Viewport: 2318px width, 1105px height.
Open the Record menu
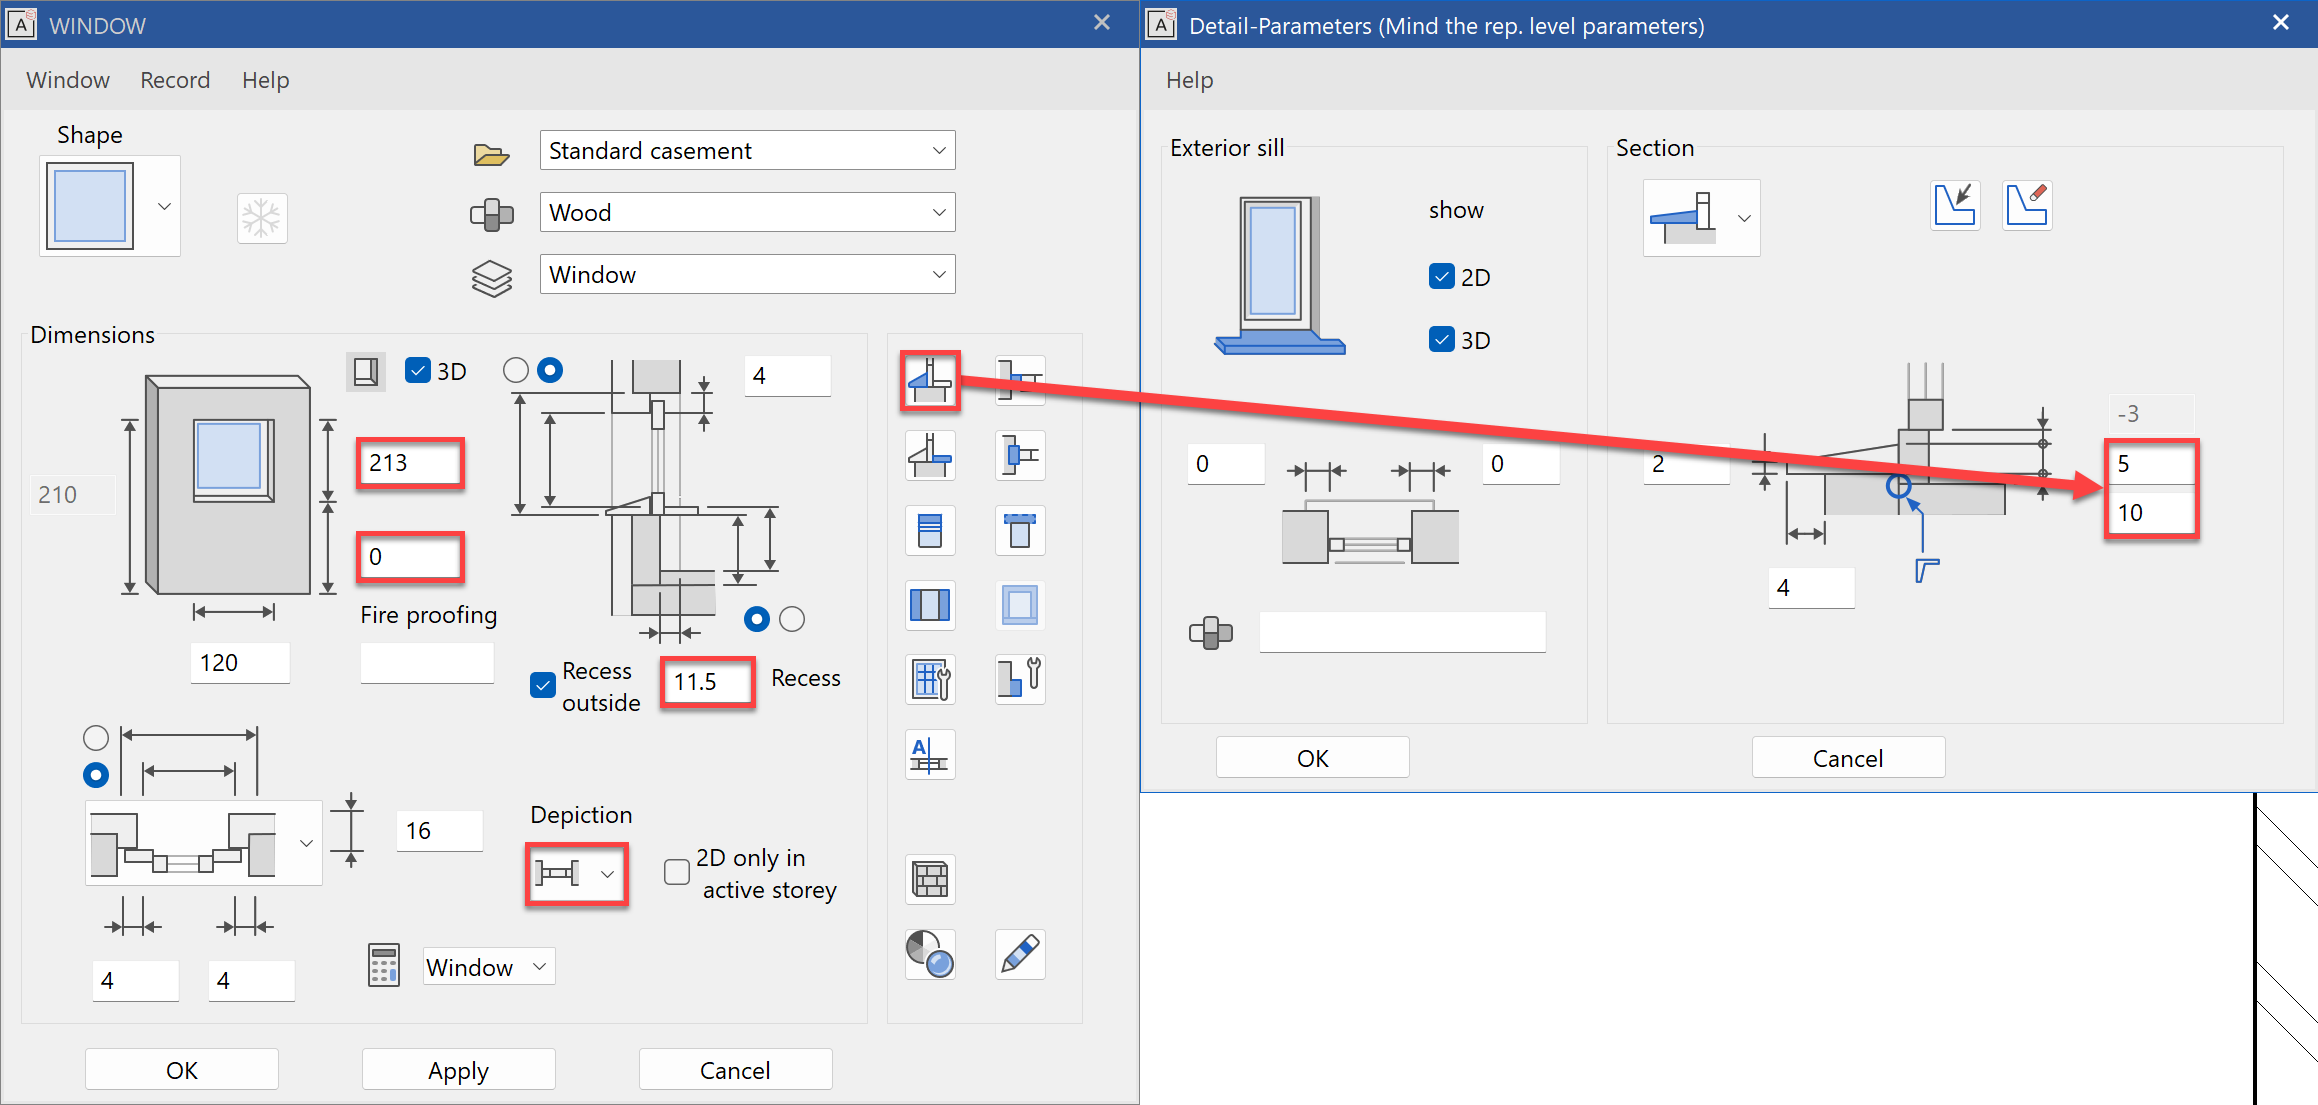[x=175, y=80]
